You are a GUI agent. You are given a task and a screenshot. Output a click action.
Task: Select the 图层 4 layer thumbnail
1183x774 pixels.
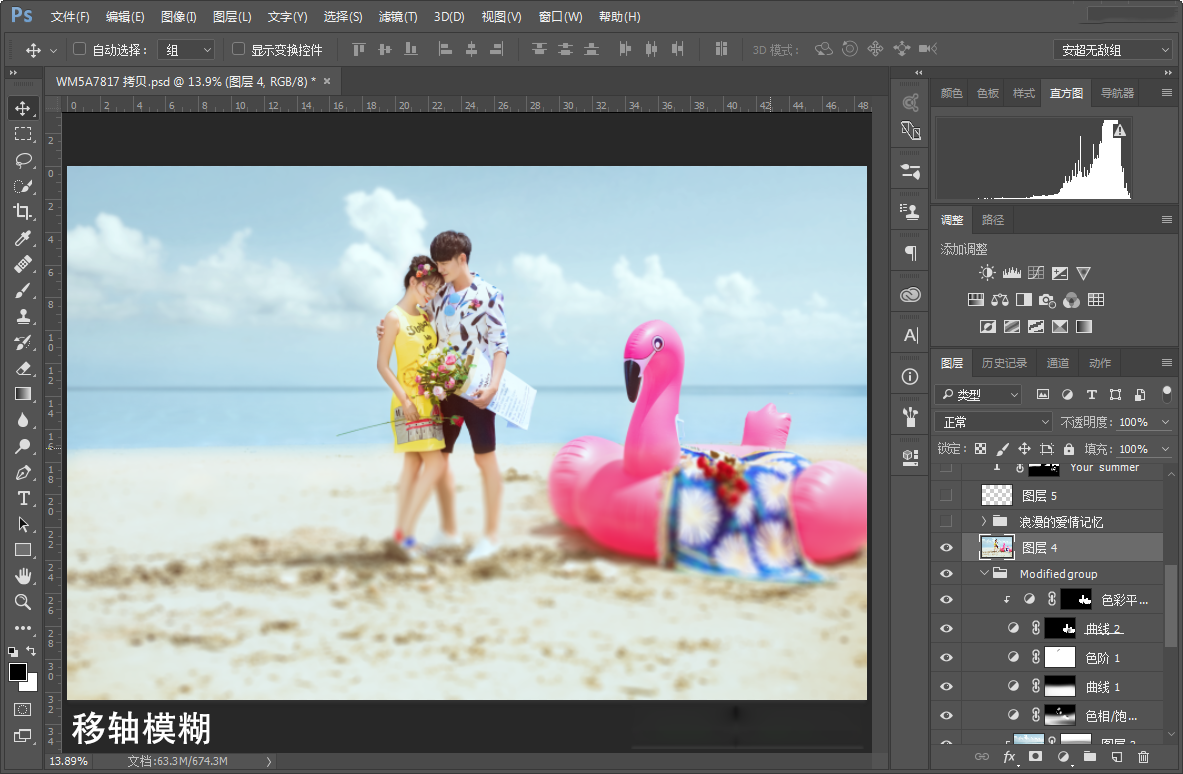[996, 547]
